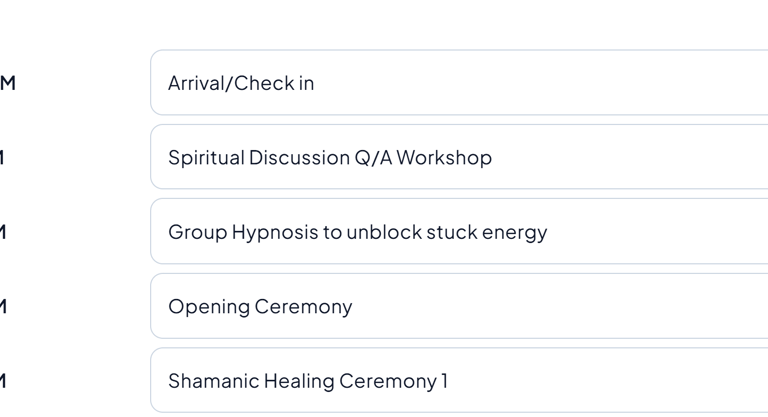Click the Arrival/Check in input field

[x=460, y=83]
